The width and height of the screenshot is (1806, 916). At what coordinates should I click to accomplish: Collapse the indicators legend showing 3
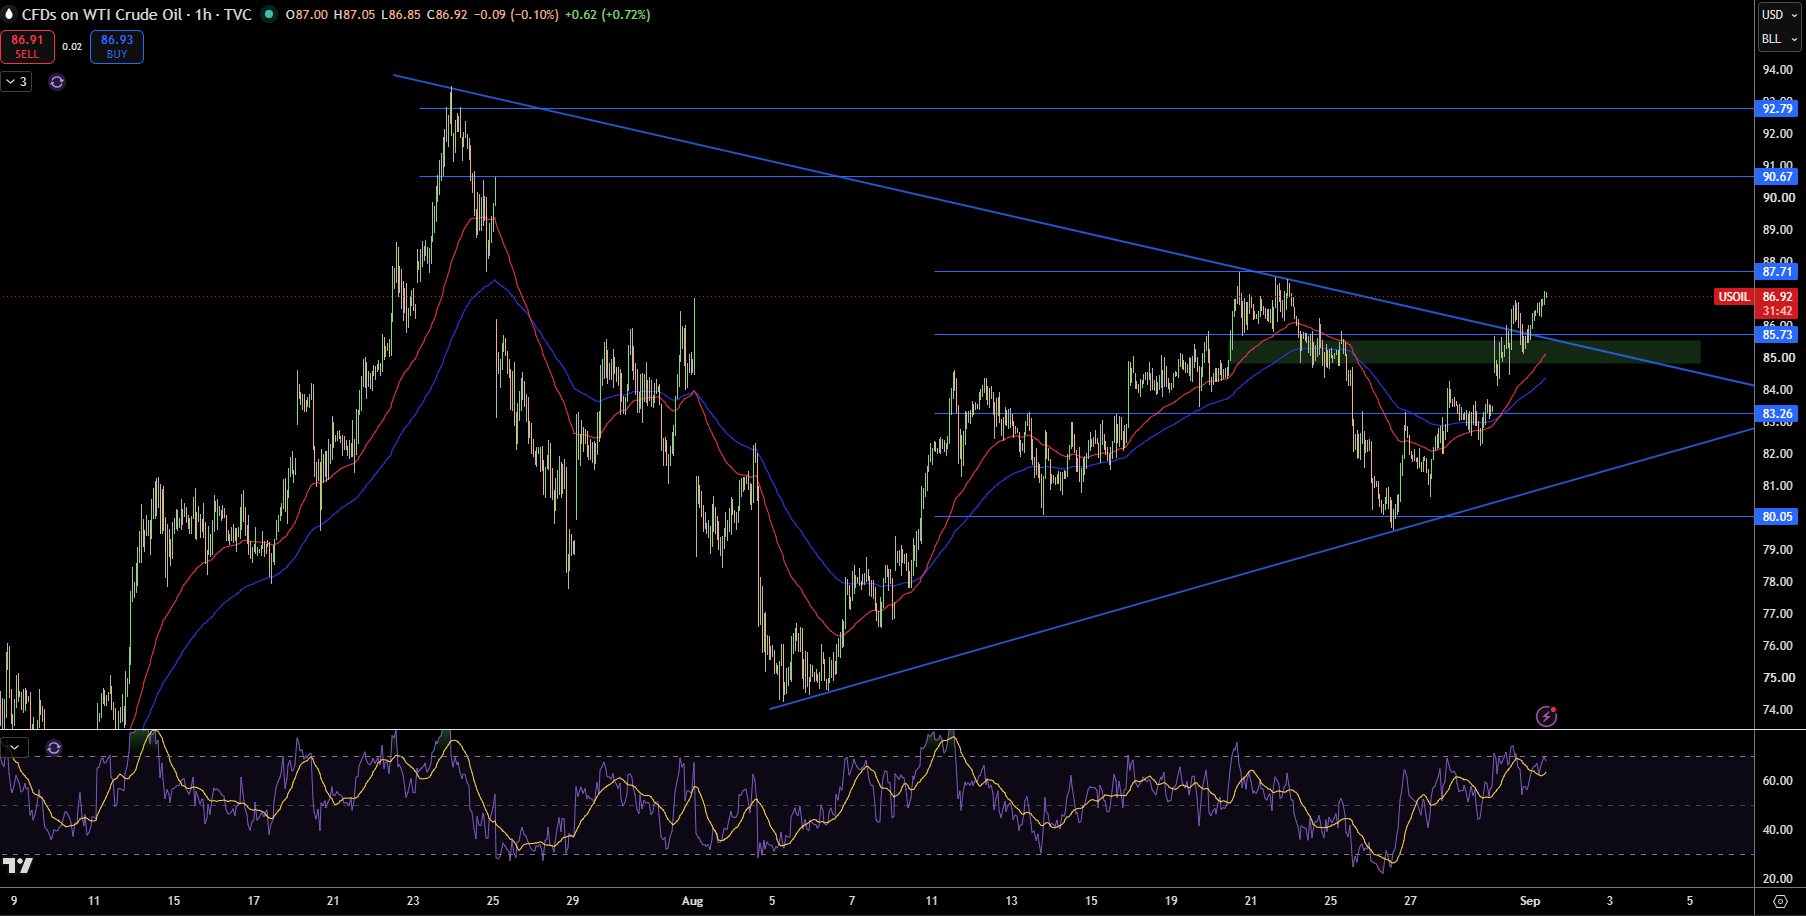coord(17,82)
